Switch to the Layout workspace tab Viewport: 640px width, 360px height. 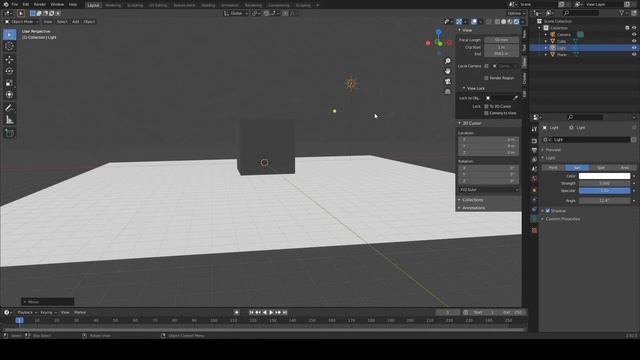pyautogui.click(x=93, y=5)
